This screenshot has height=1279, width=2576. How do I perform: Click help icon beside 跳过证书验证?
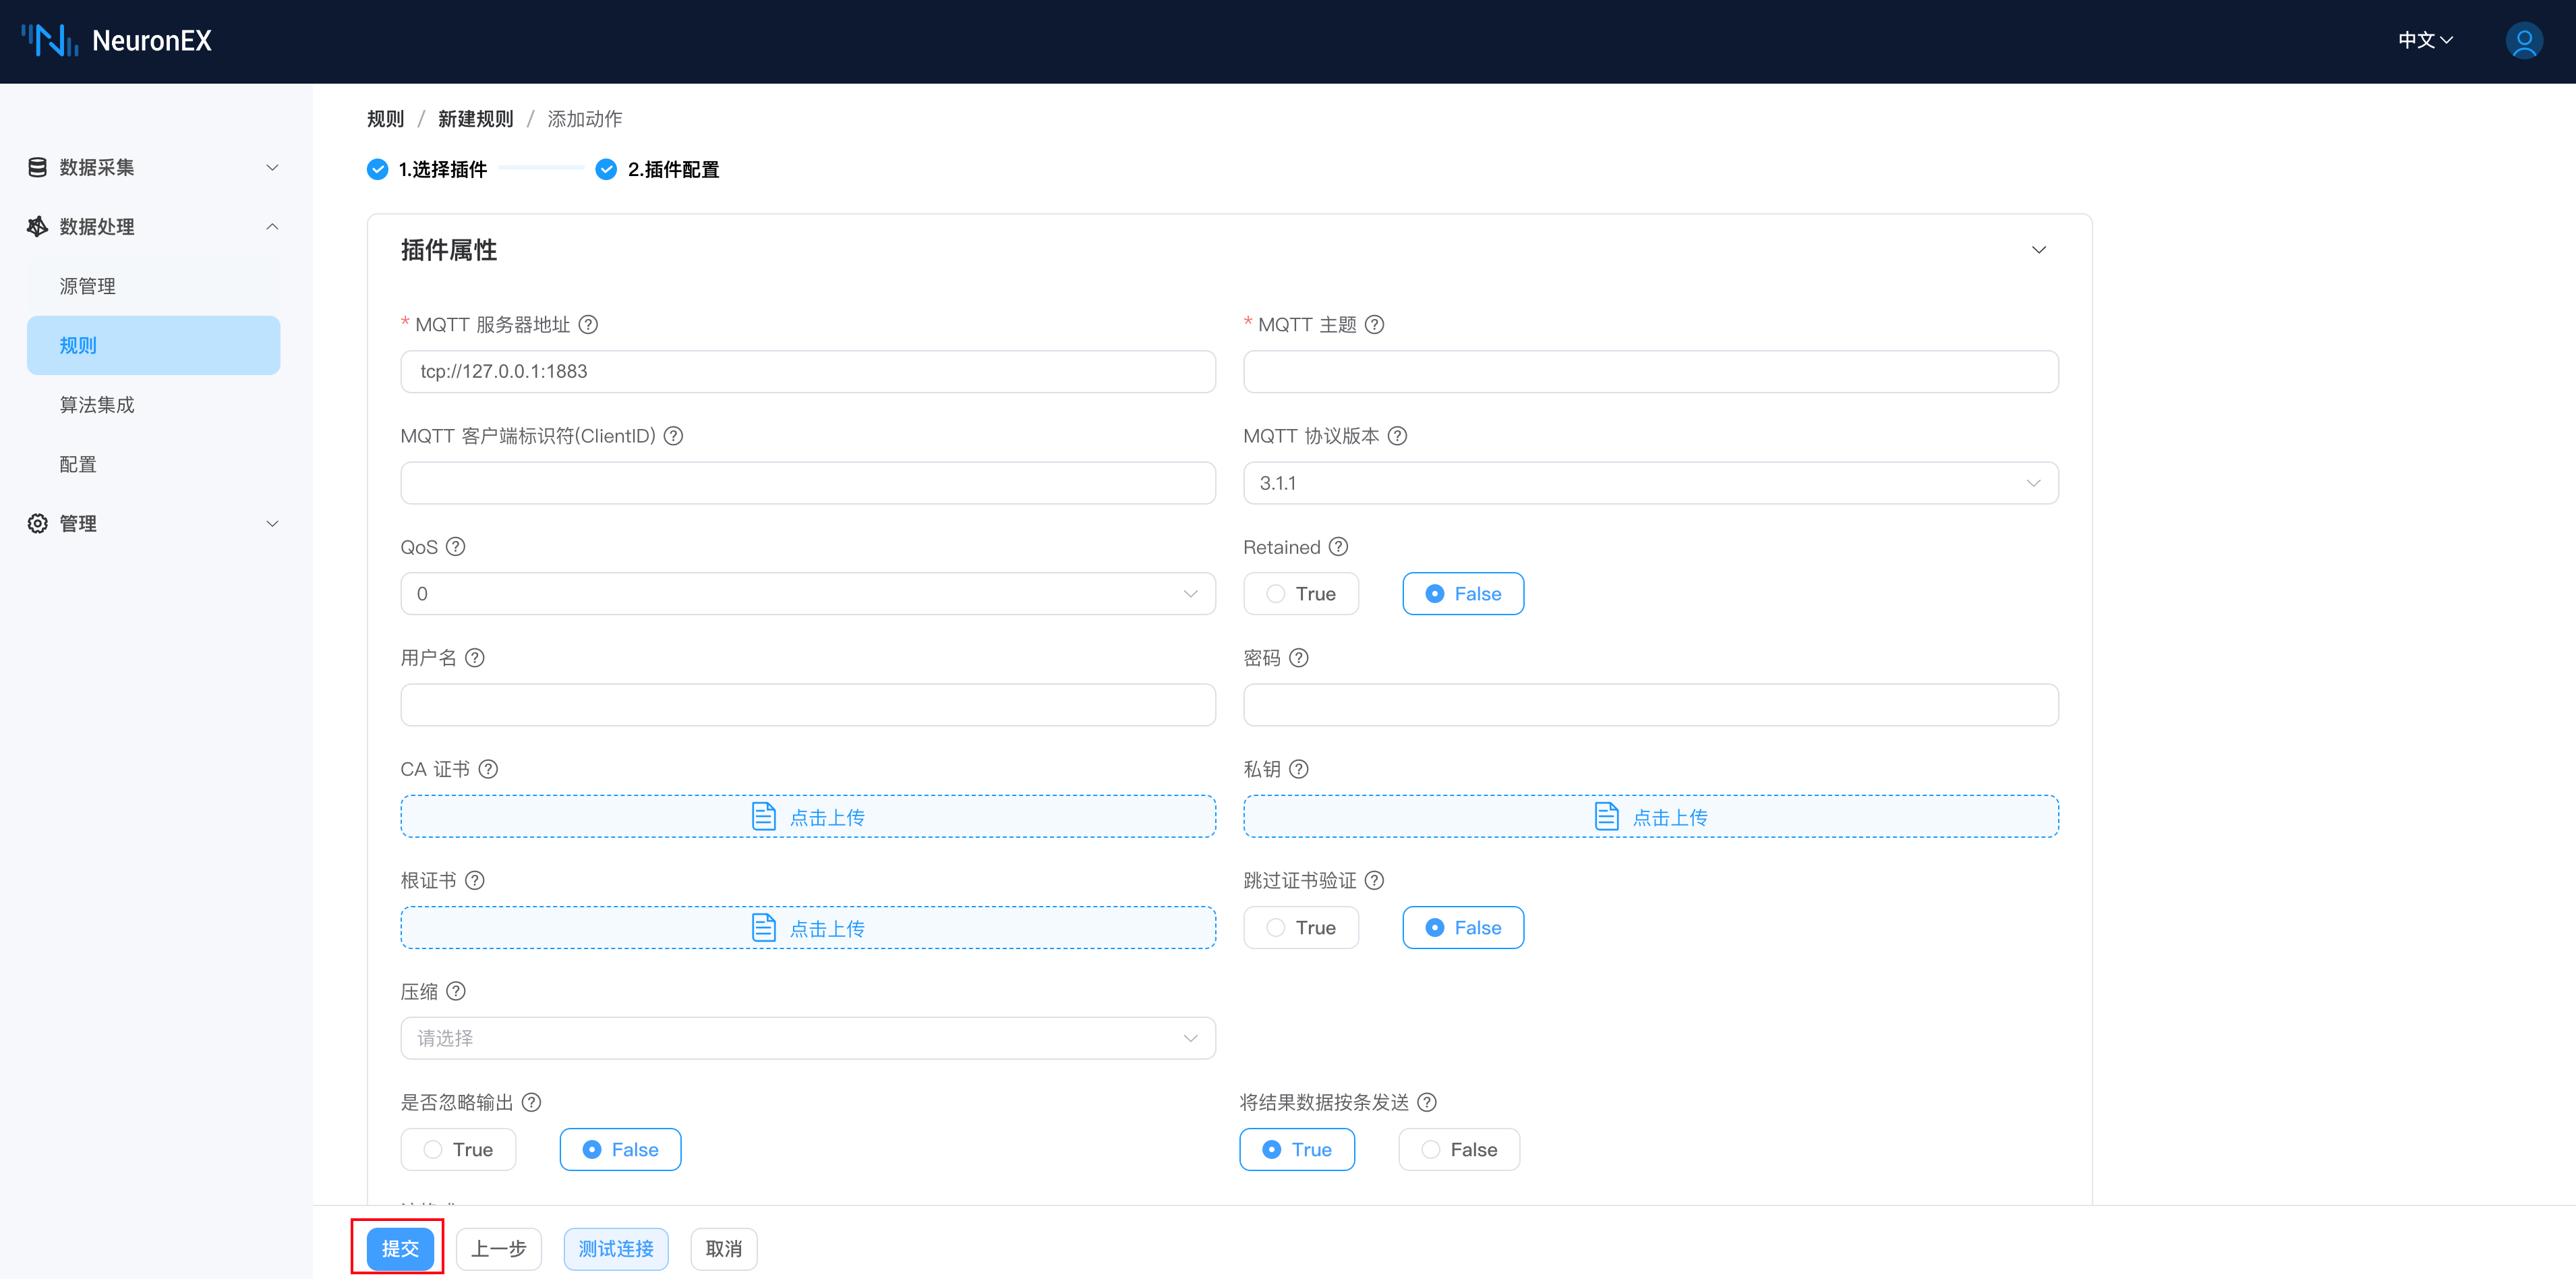pos(1374,880)
